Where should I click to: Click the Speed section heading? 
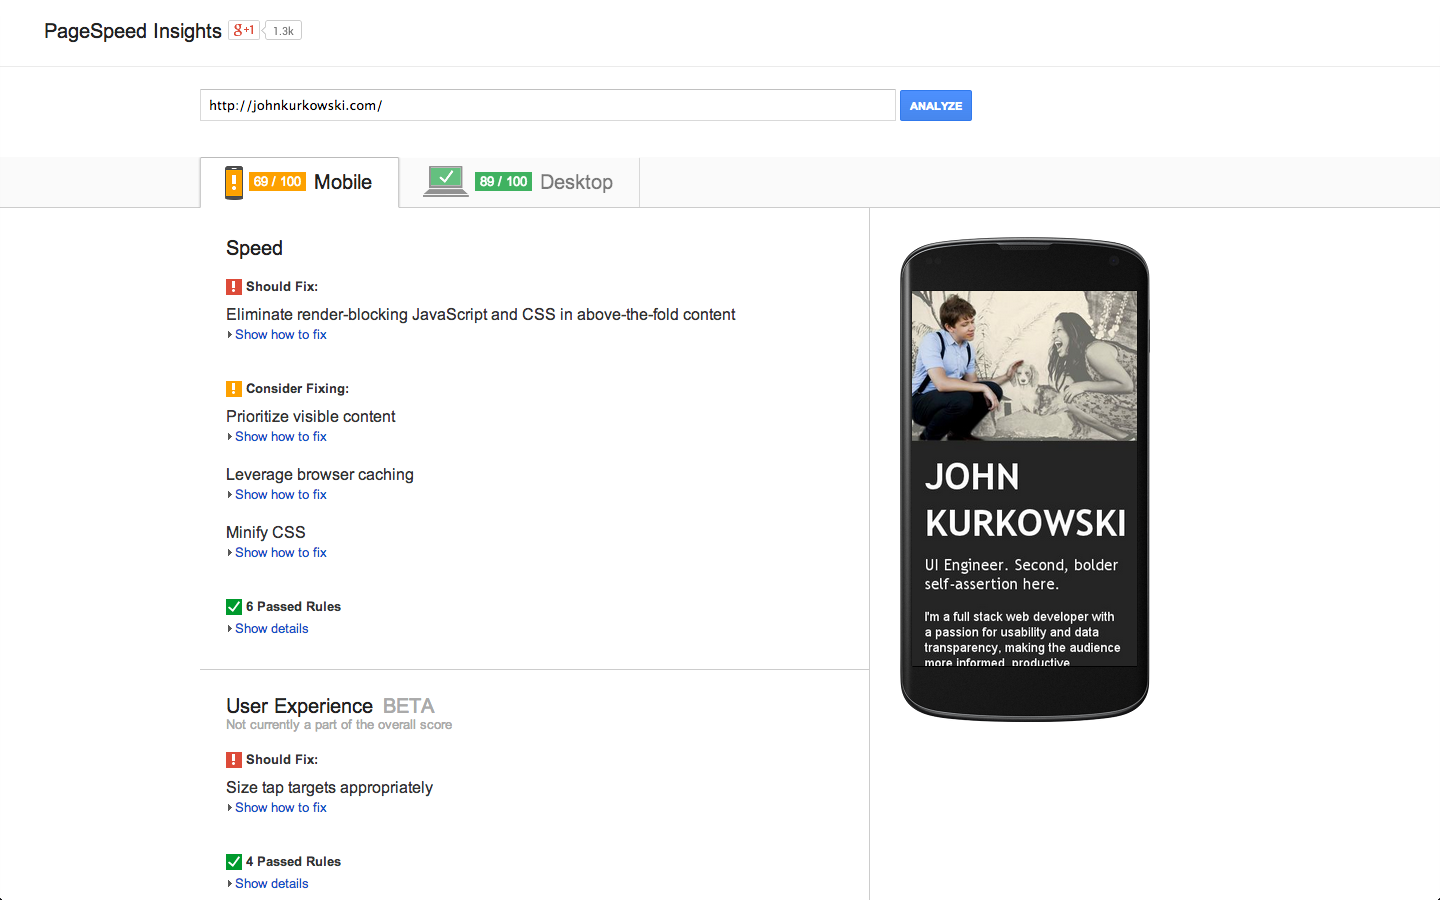coord(254,248)
